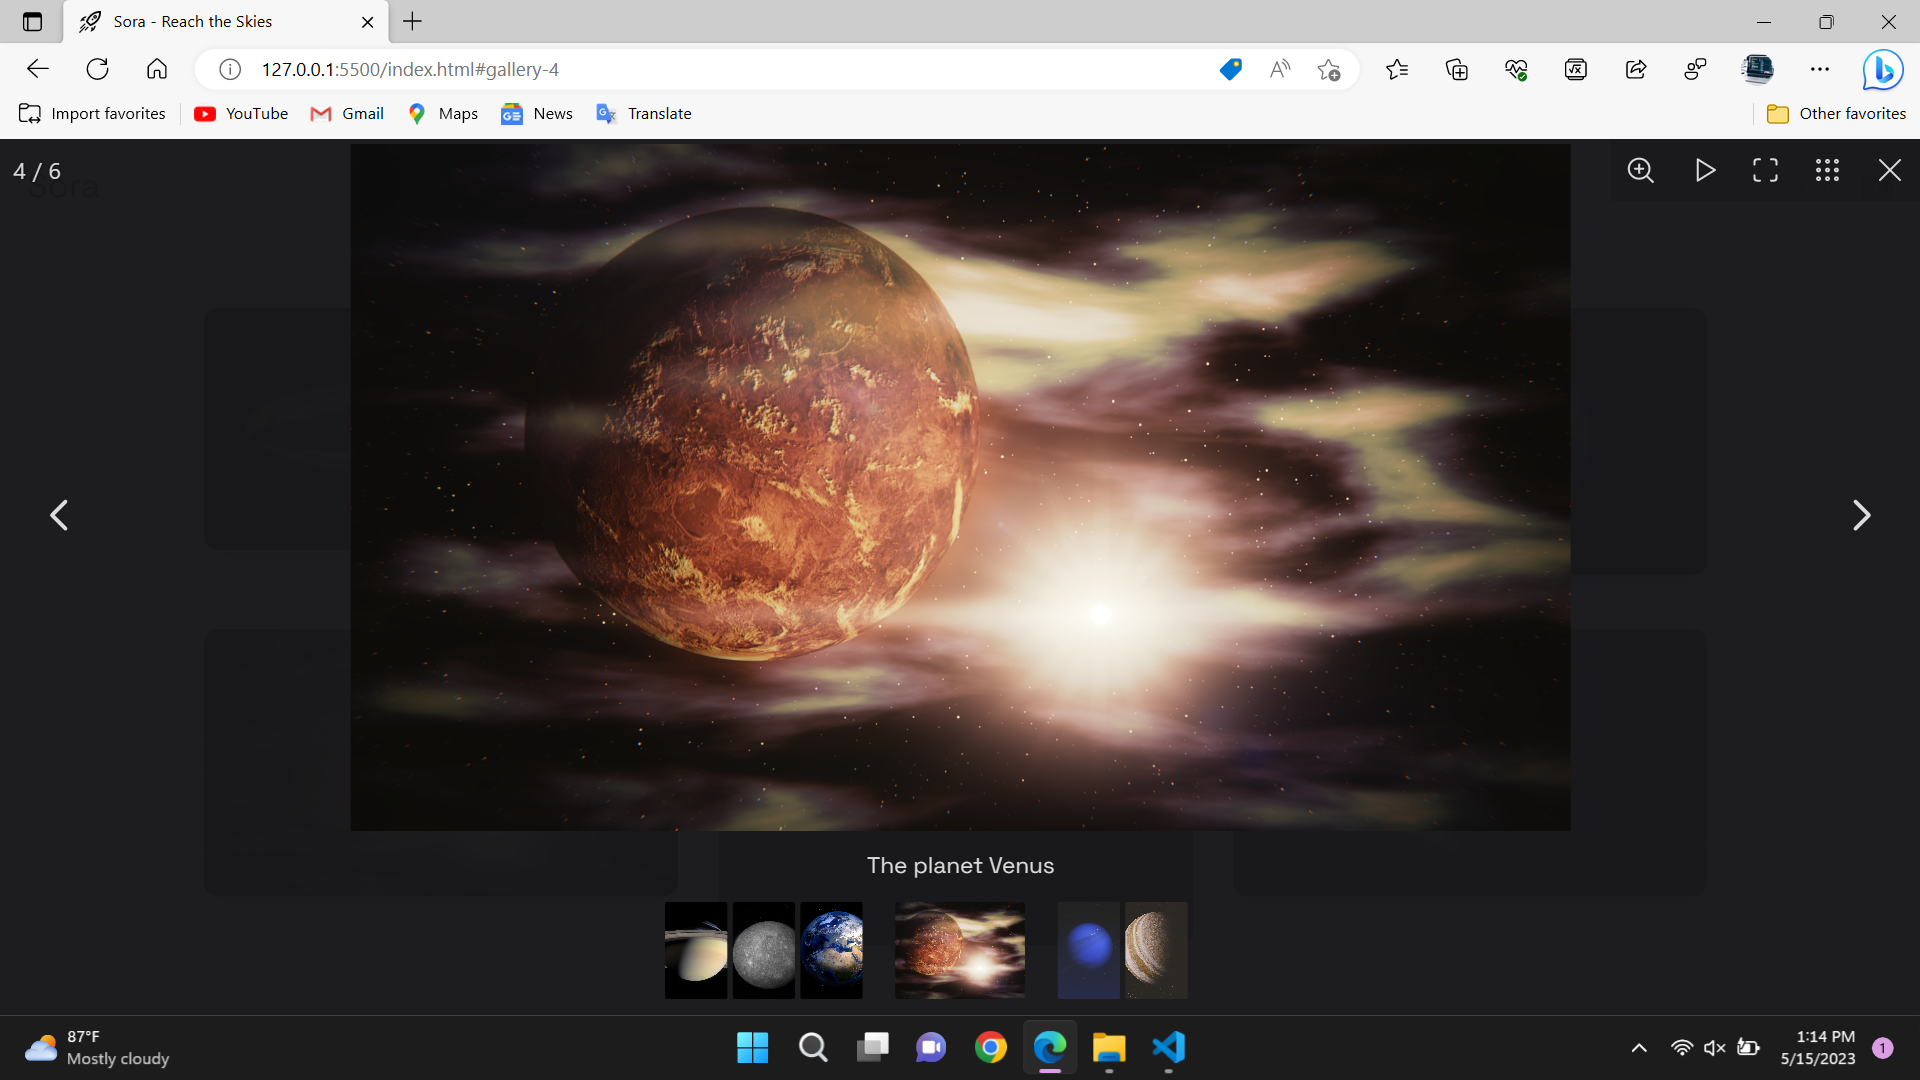Screen dimensions: 1920x1080
Task: Adjust volume using the taskbar speaker control
Action: 1714,1048
